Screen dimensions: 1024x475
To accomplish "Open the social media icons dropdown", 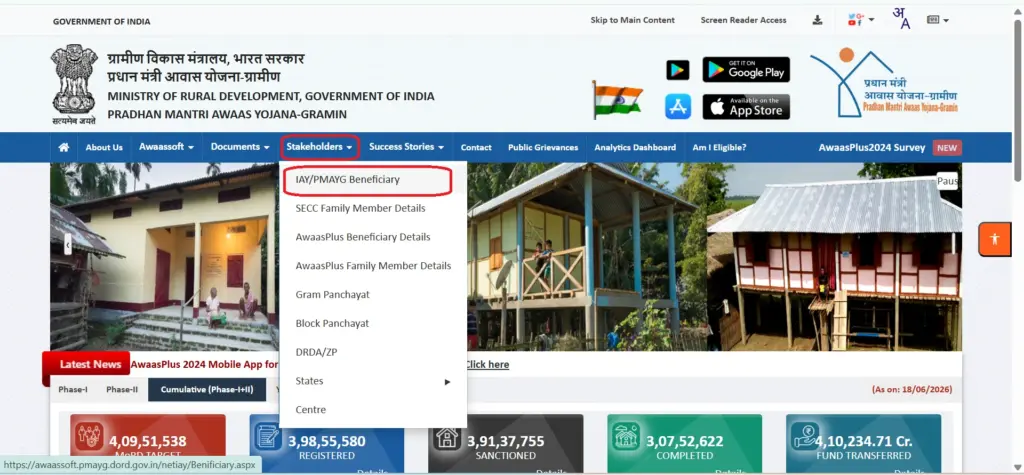I will tap(861, 20).
